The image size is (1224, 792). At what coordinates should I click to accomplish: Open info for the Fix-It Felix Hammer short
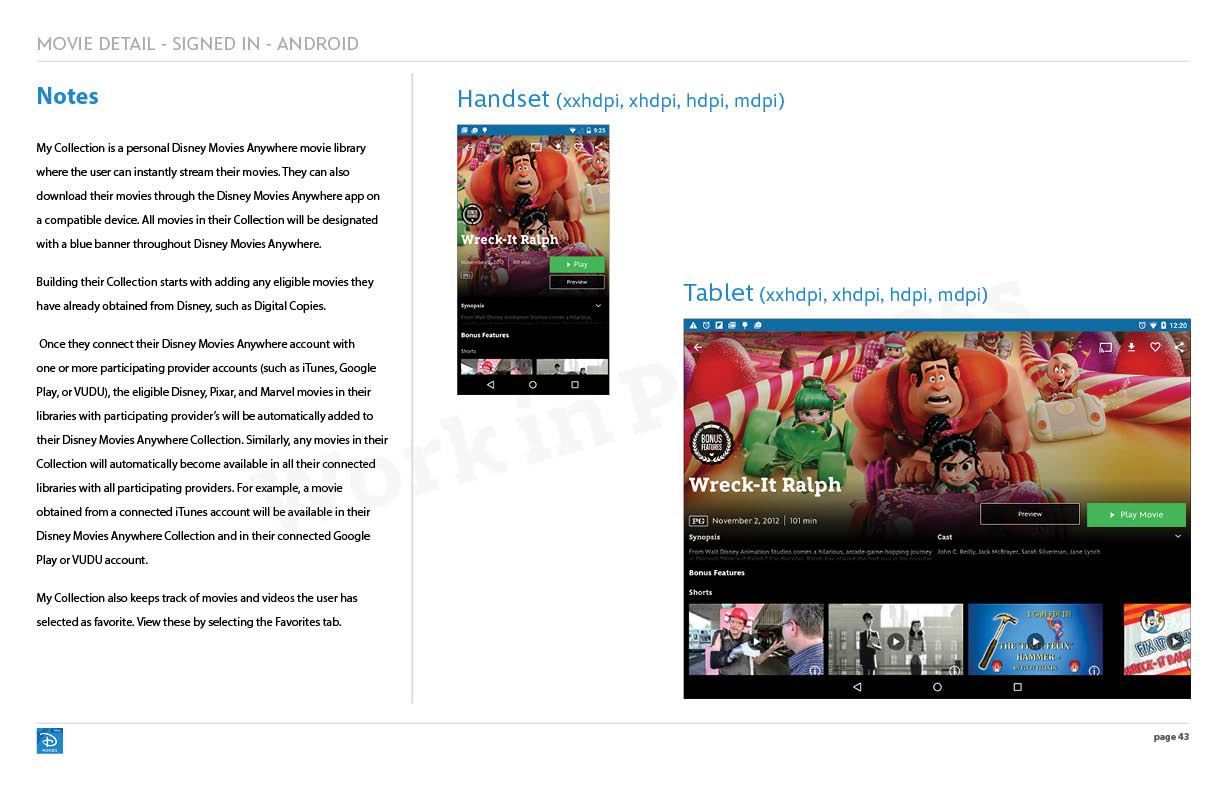click(1094, 670)
